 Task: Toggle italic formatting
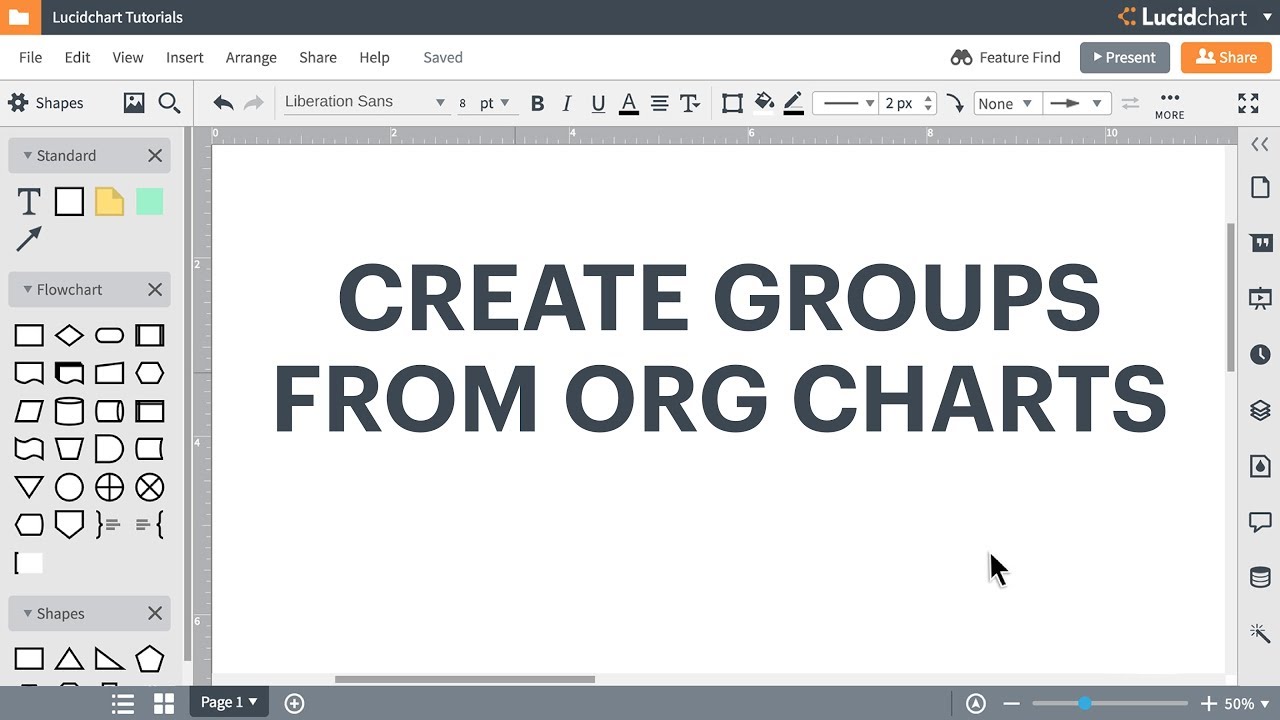tap(567, 103)
